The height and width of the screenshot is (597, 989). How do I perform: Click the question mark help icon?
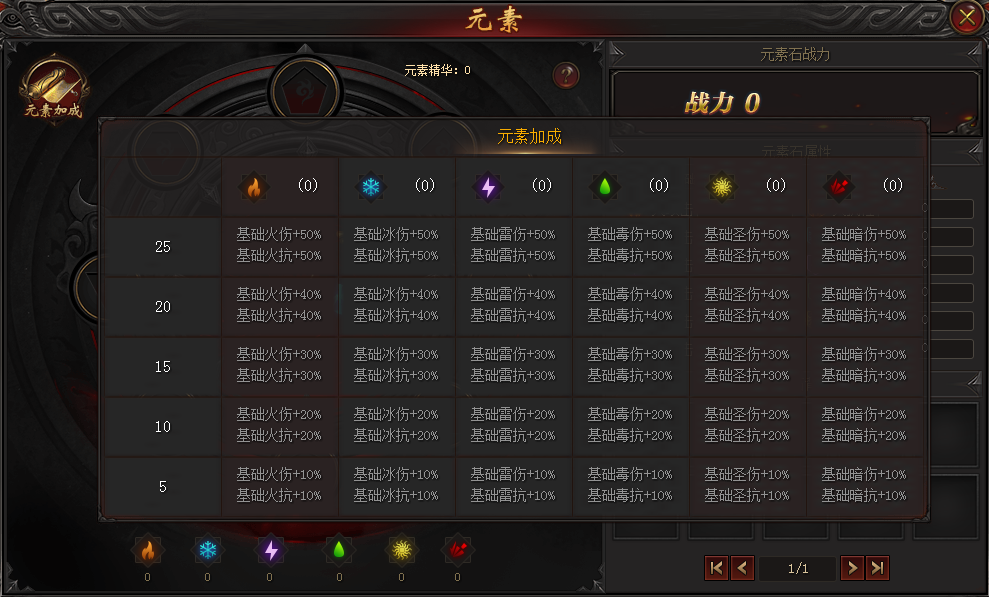pos(566,76)
